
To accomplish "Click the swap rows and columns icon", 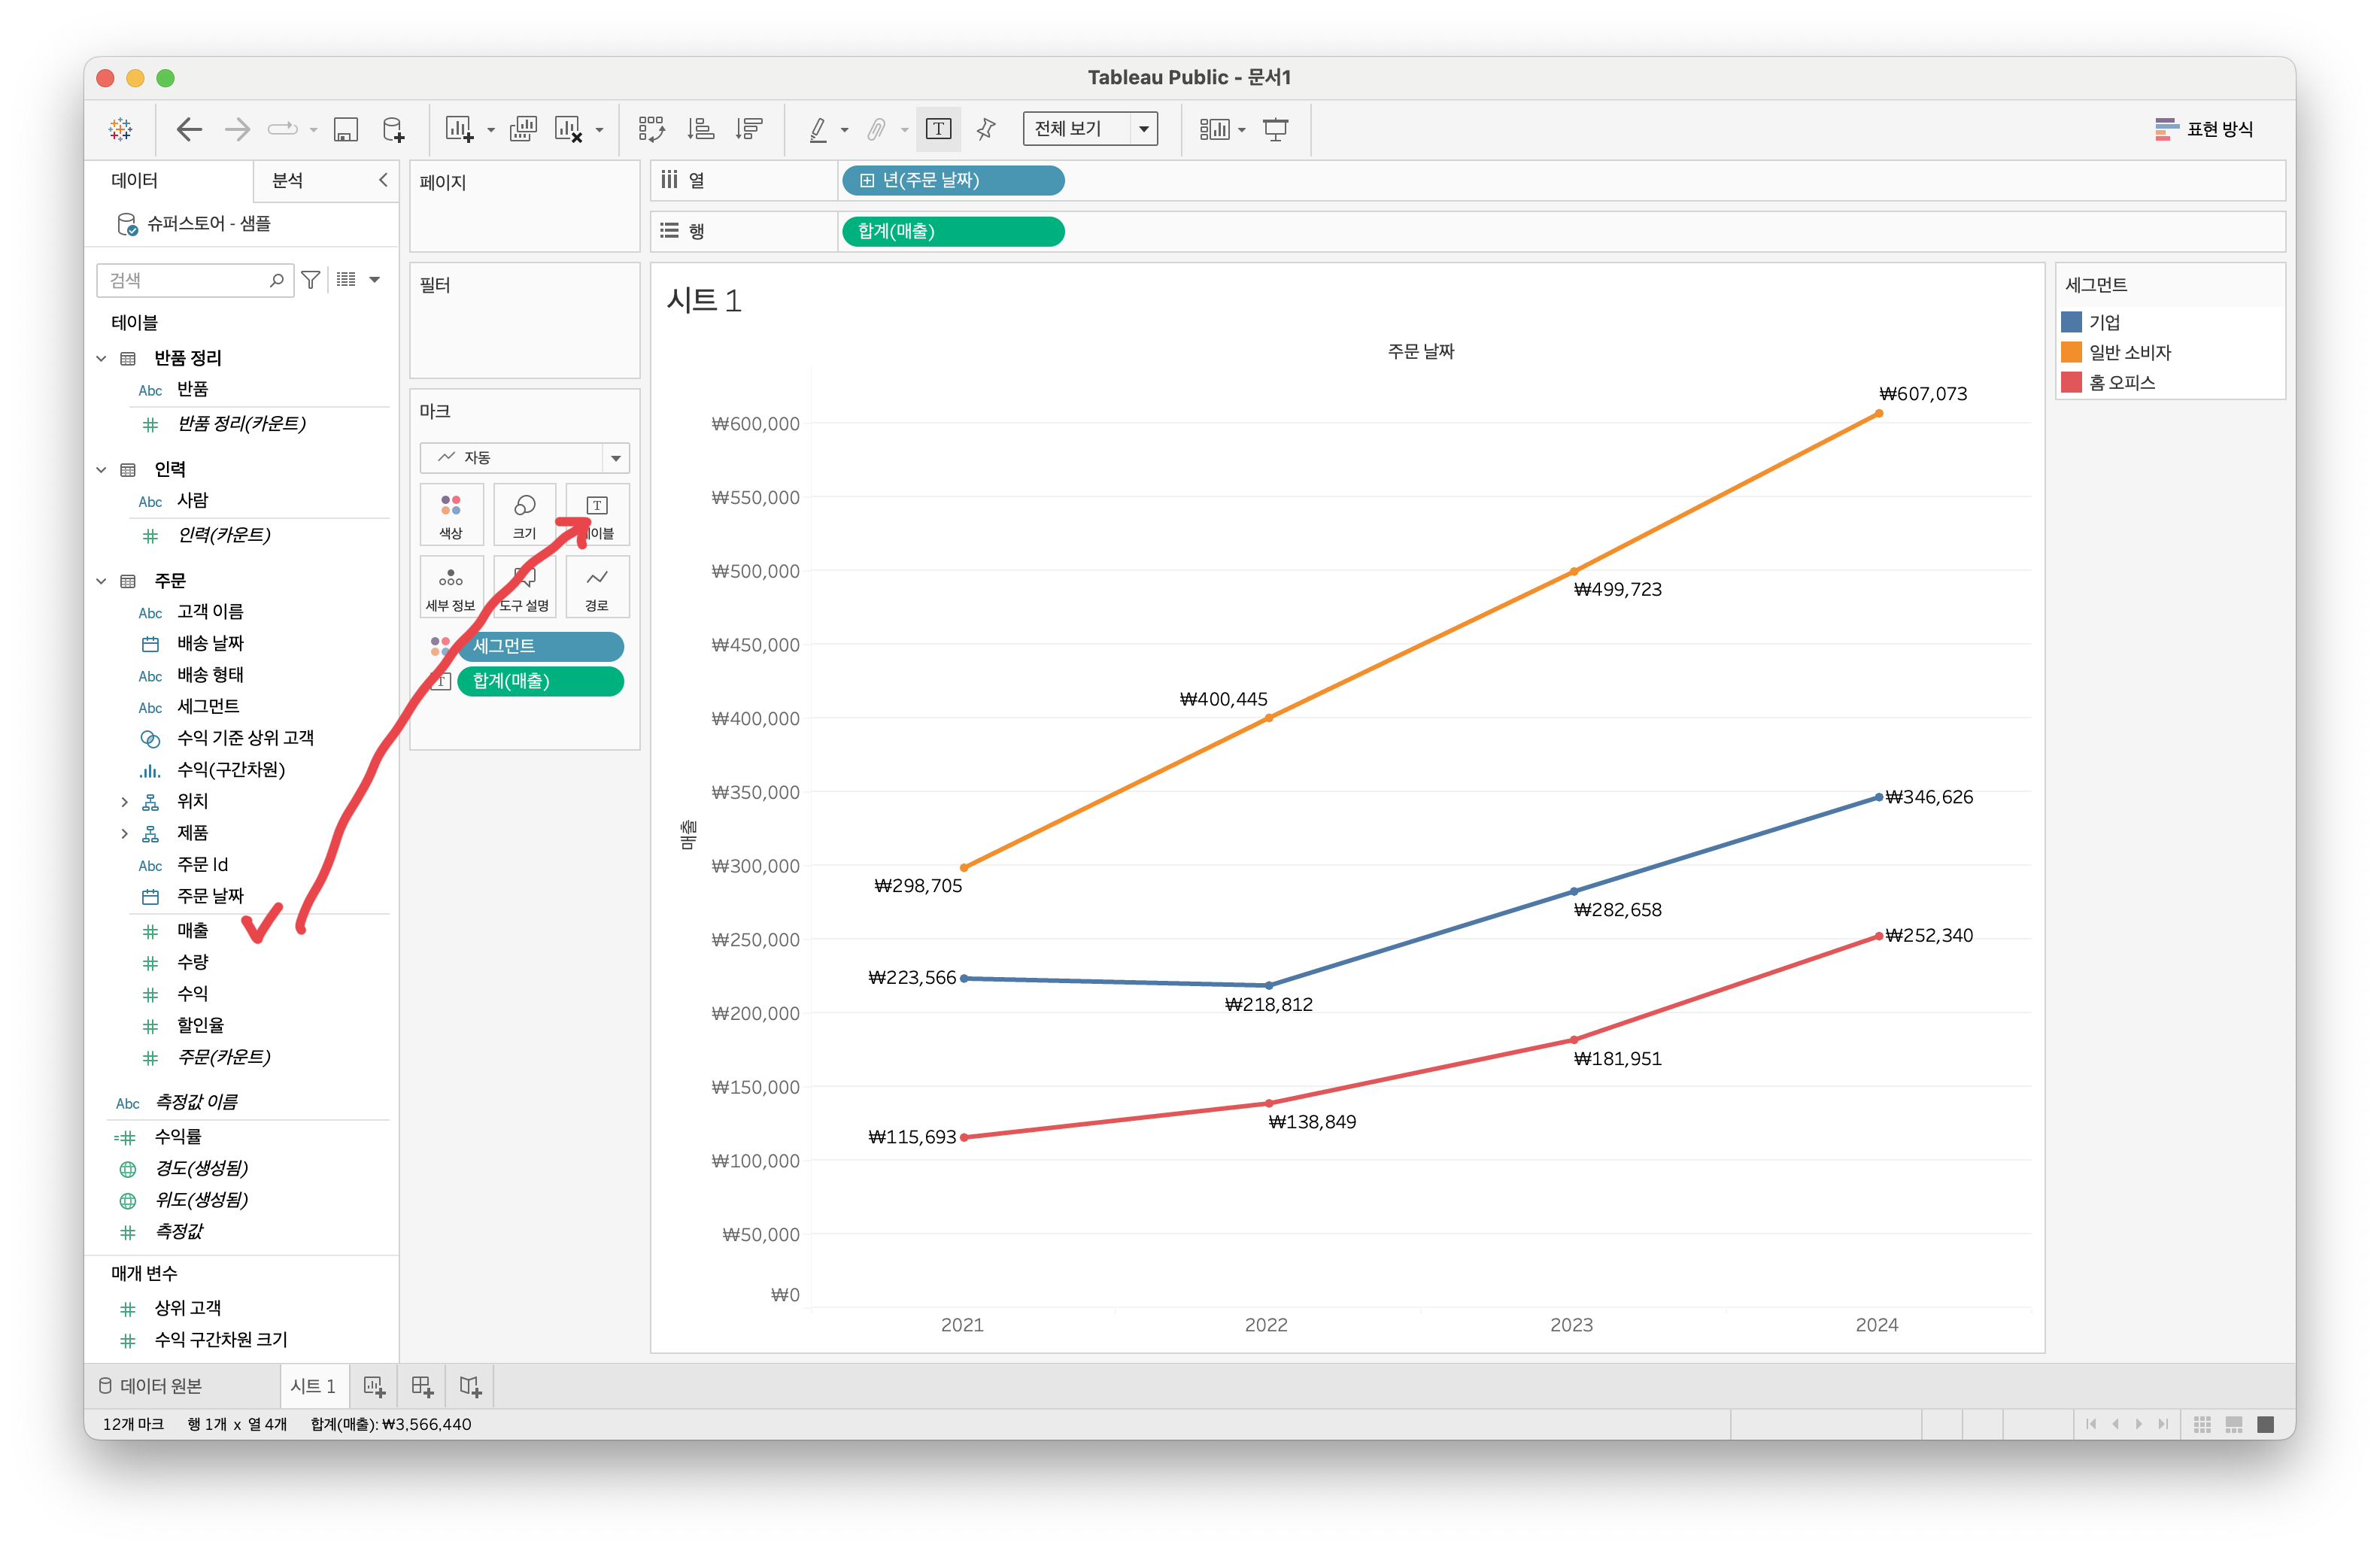I will pos(651,129).
